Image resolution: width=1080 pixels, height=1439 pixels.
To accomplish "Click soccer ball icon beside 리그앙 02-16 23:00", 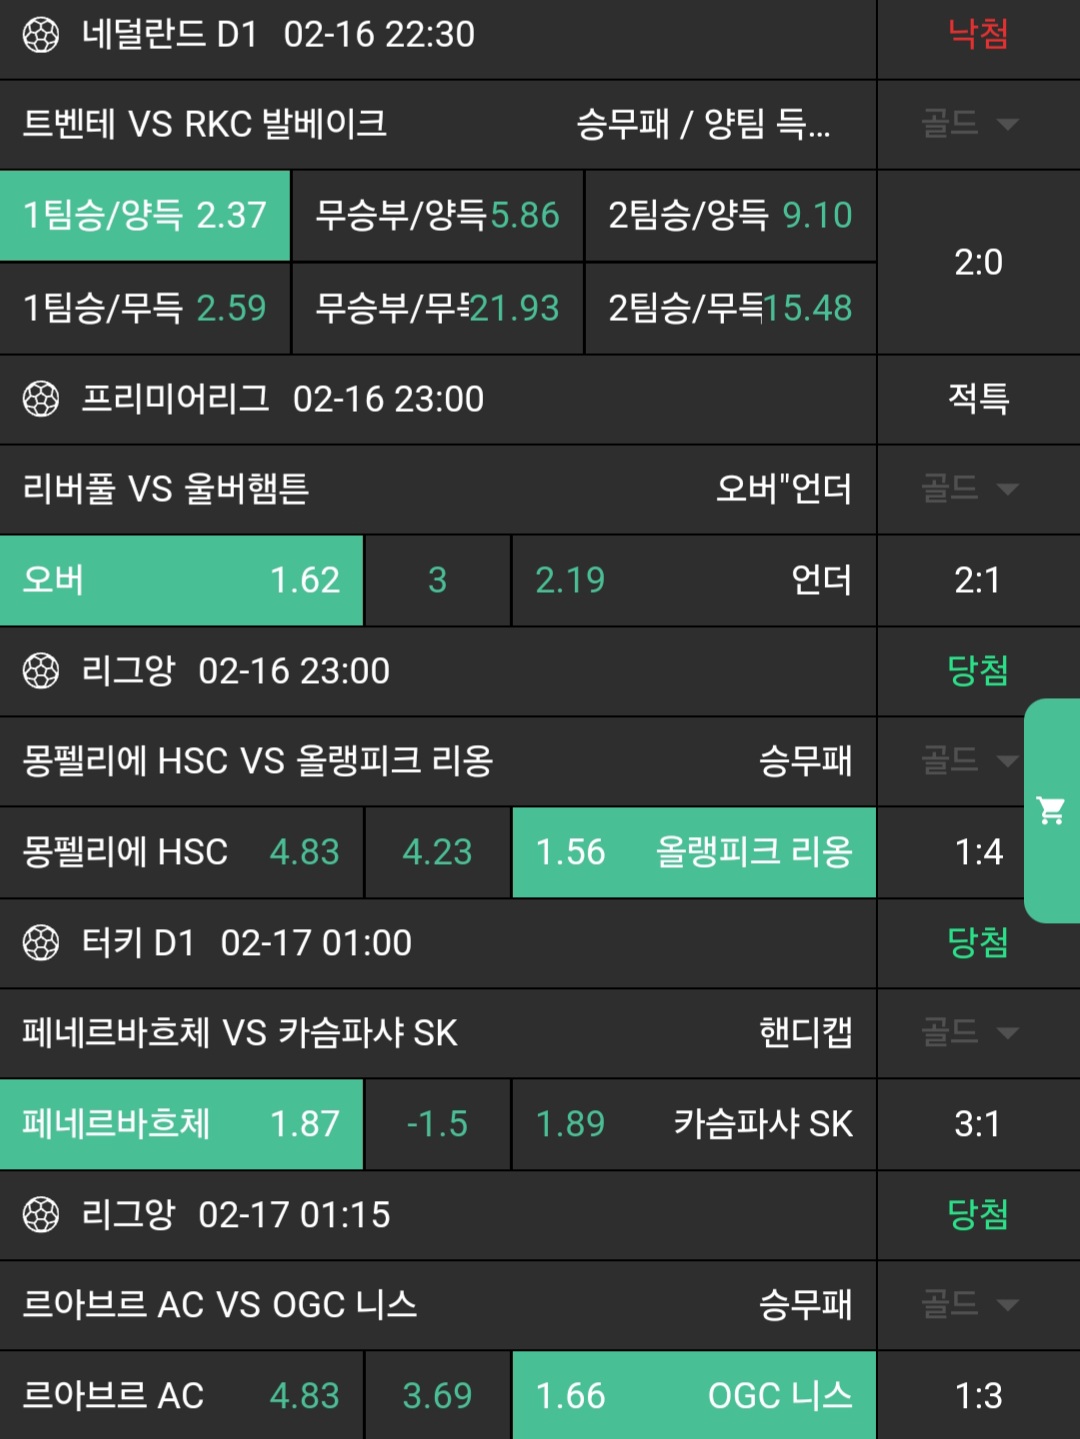I will (x=41, y=671).
